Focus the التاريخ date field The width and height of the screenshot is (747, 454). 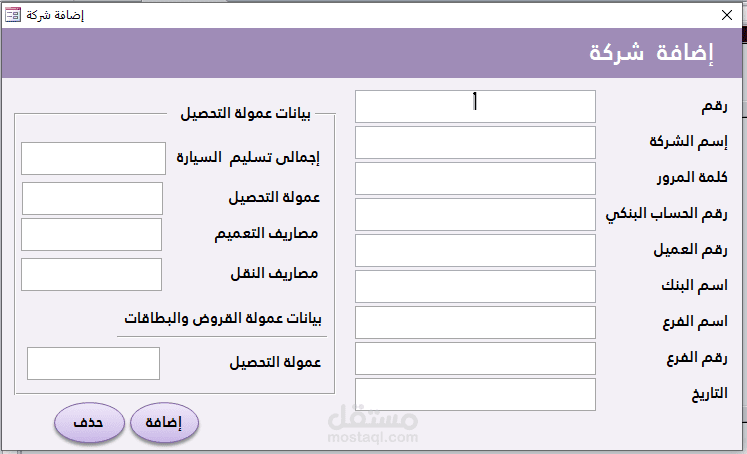475,394
